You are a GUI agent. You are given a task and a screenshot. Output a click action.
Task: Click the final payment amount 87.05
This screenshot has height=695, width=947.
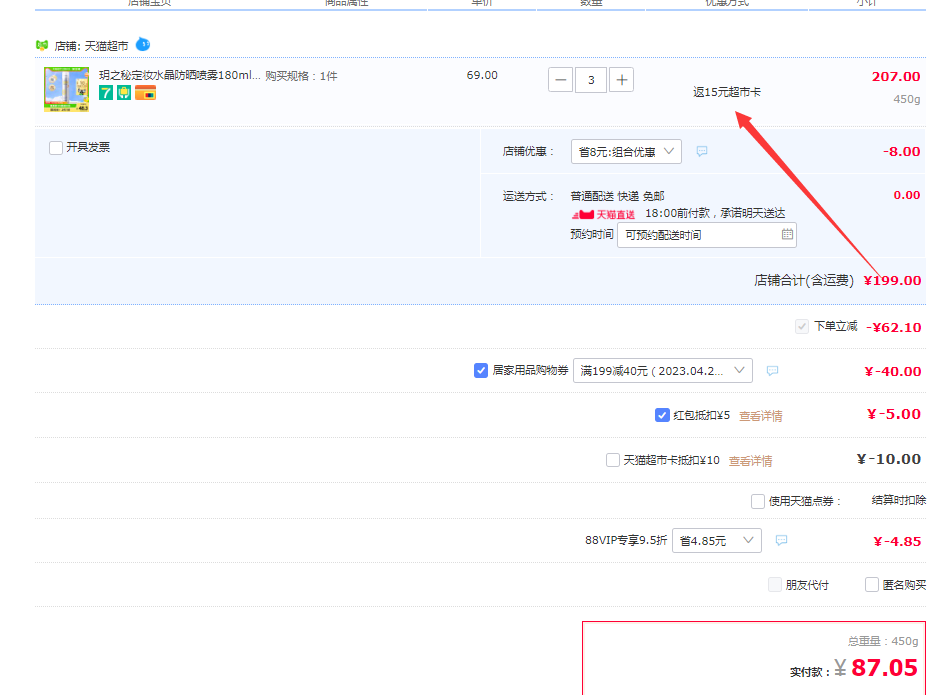point(884,668)
